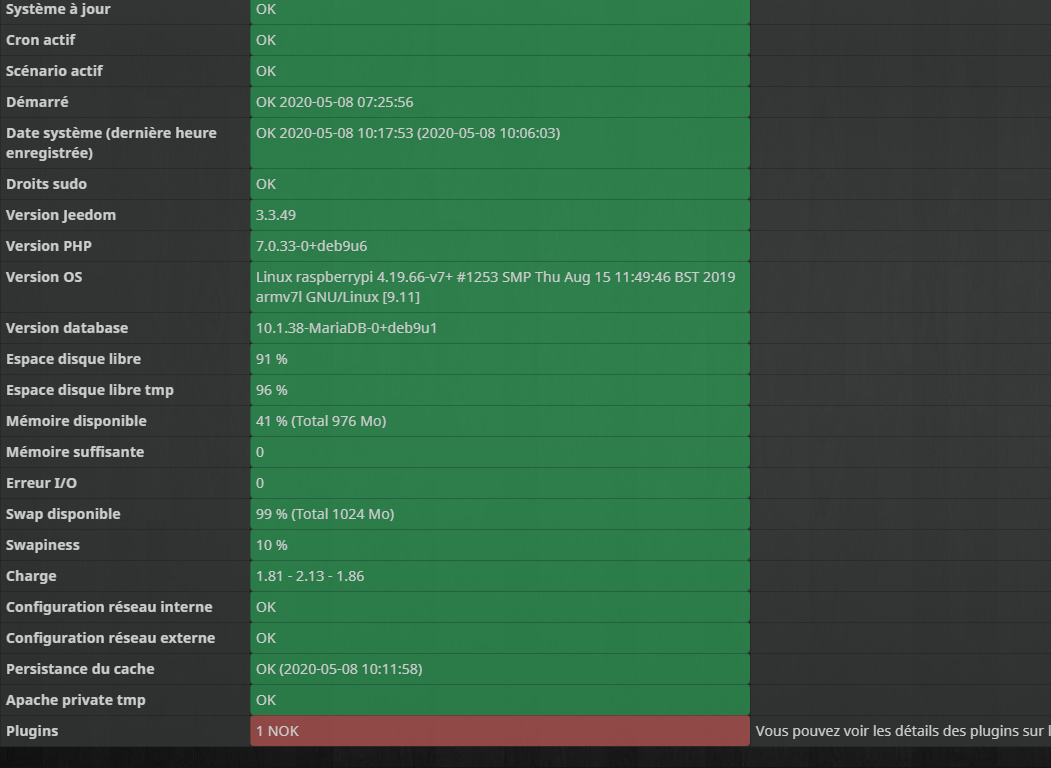Select PHP version '7.0.33-0+deb9u6'
Screen dimensions: 1051x768
[x=312, y=246]
